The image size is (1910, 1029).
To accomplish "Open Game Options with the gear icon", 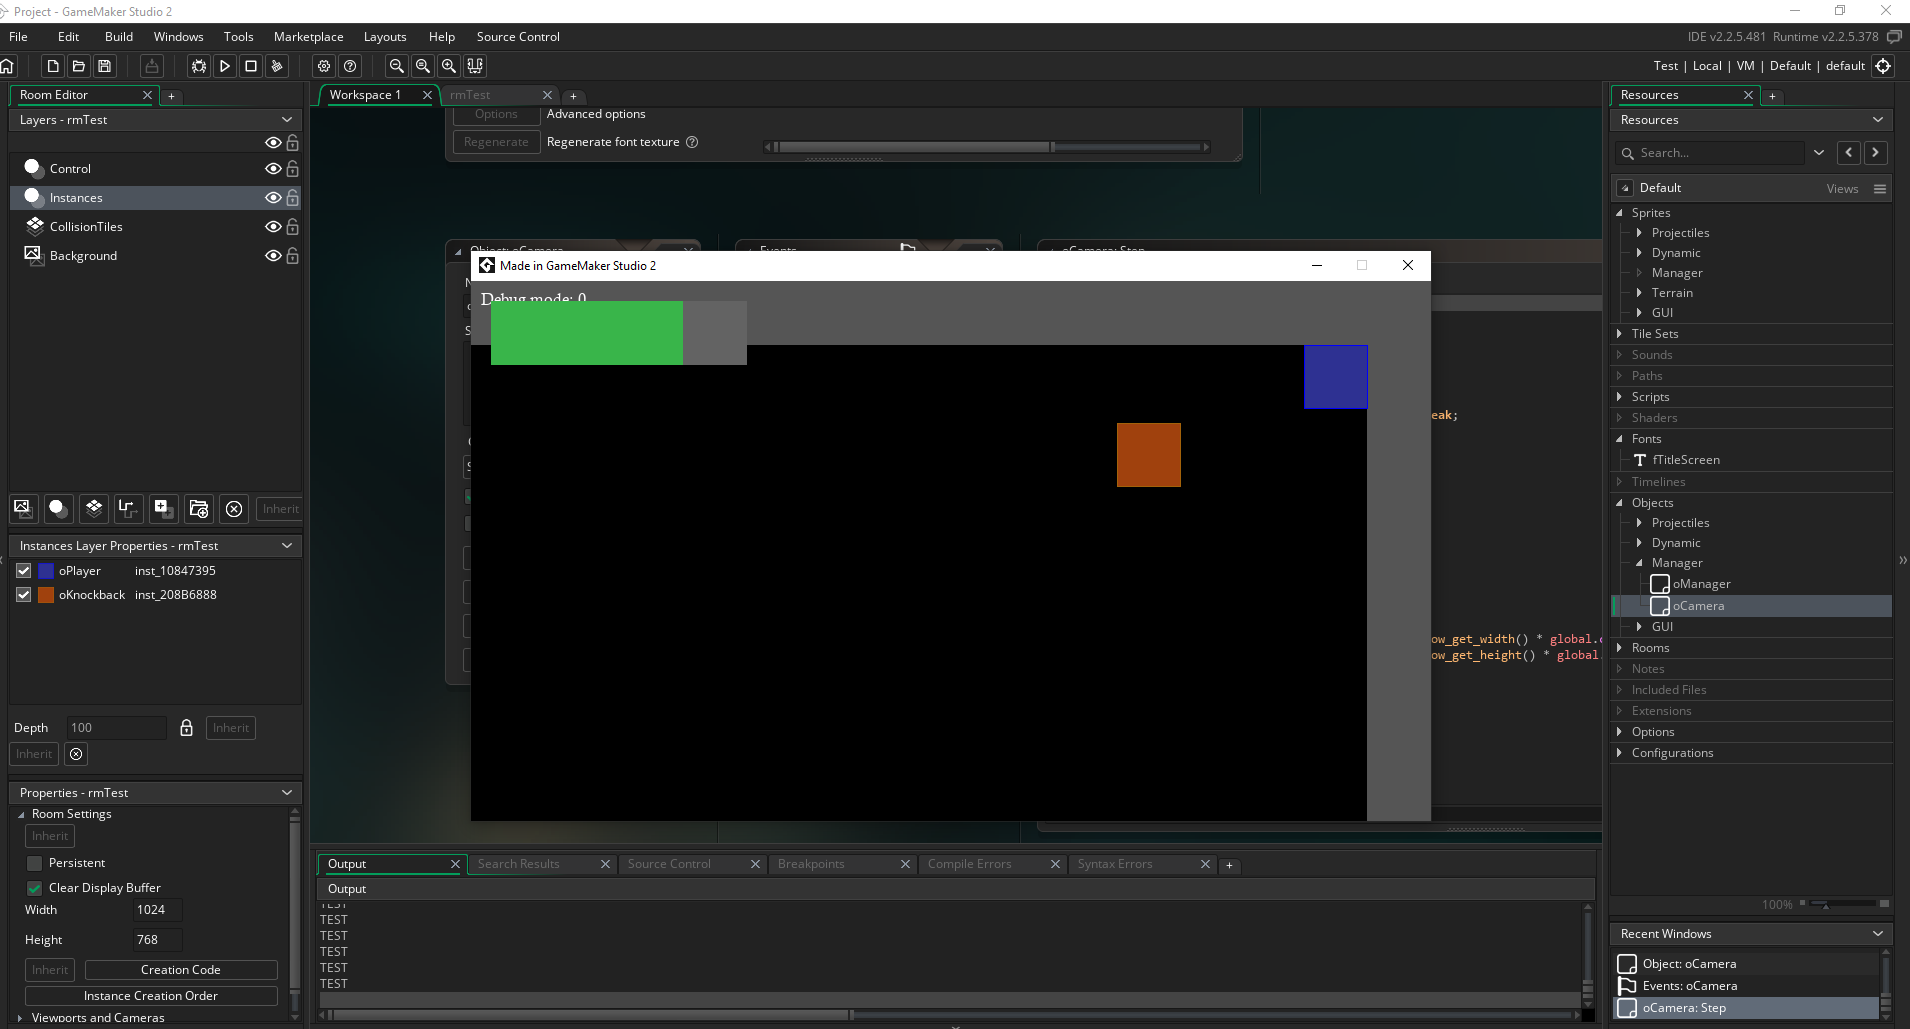I will pyautogui.click(x=324, y=66).
